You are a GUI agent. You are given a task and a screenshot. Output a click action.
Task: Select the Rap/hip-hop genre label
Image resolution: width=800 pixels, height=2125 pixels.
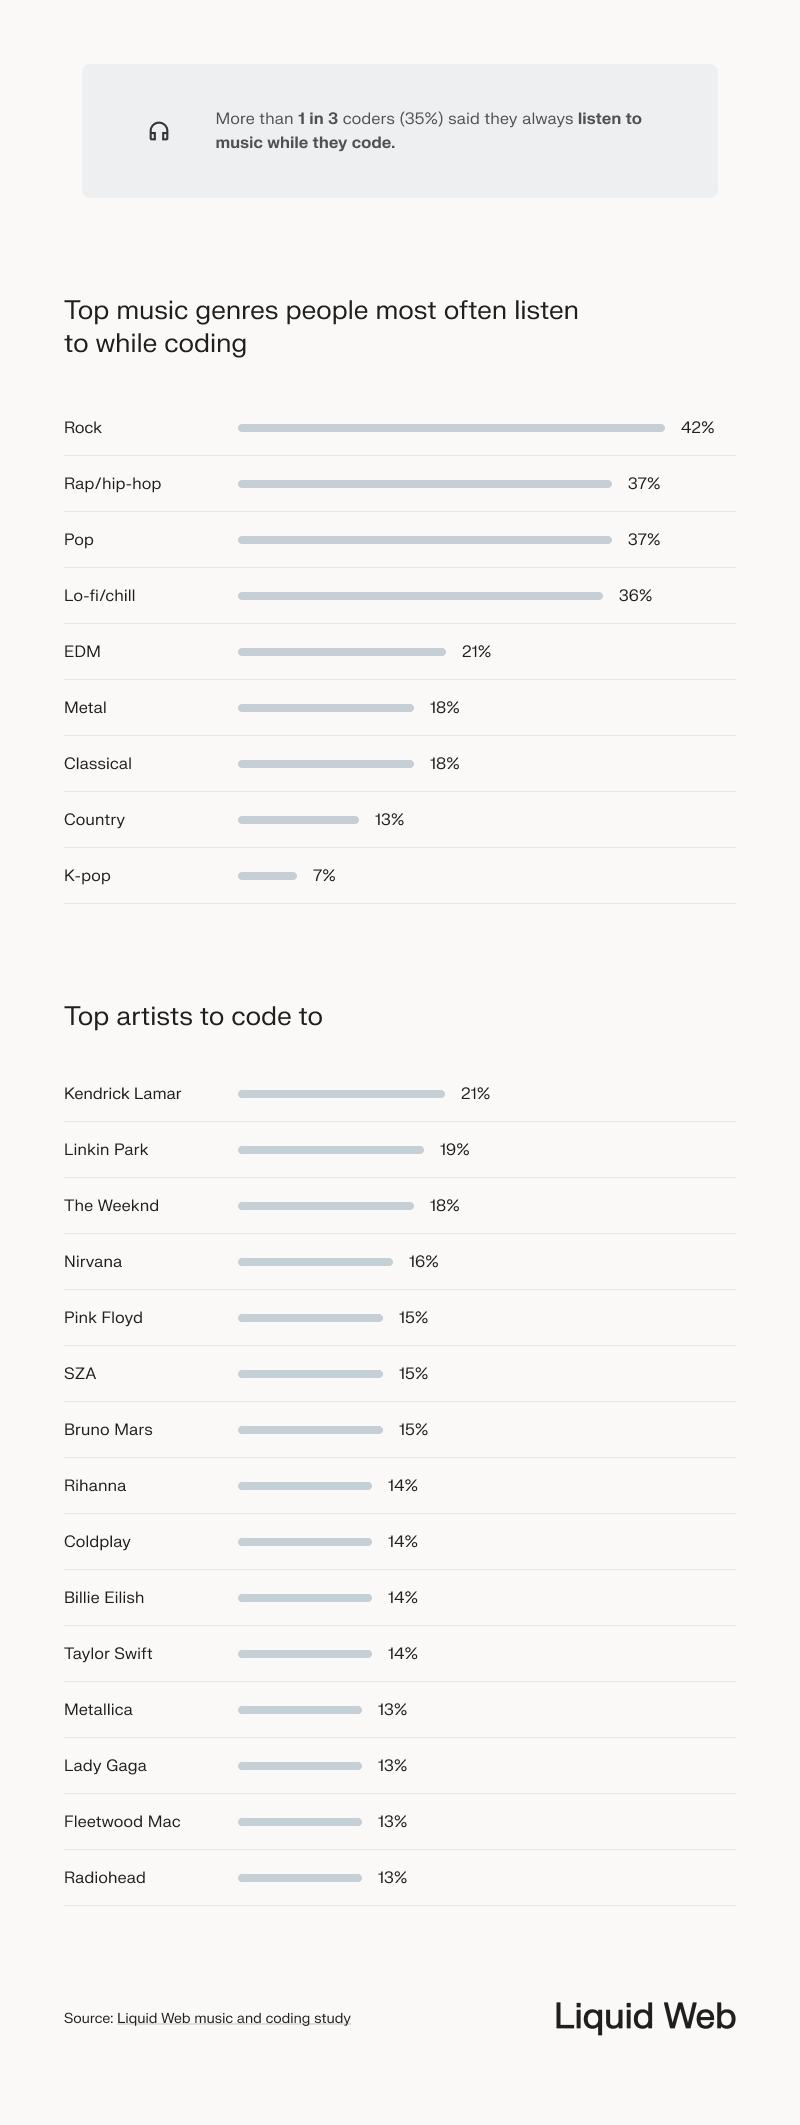112,484
